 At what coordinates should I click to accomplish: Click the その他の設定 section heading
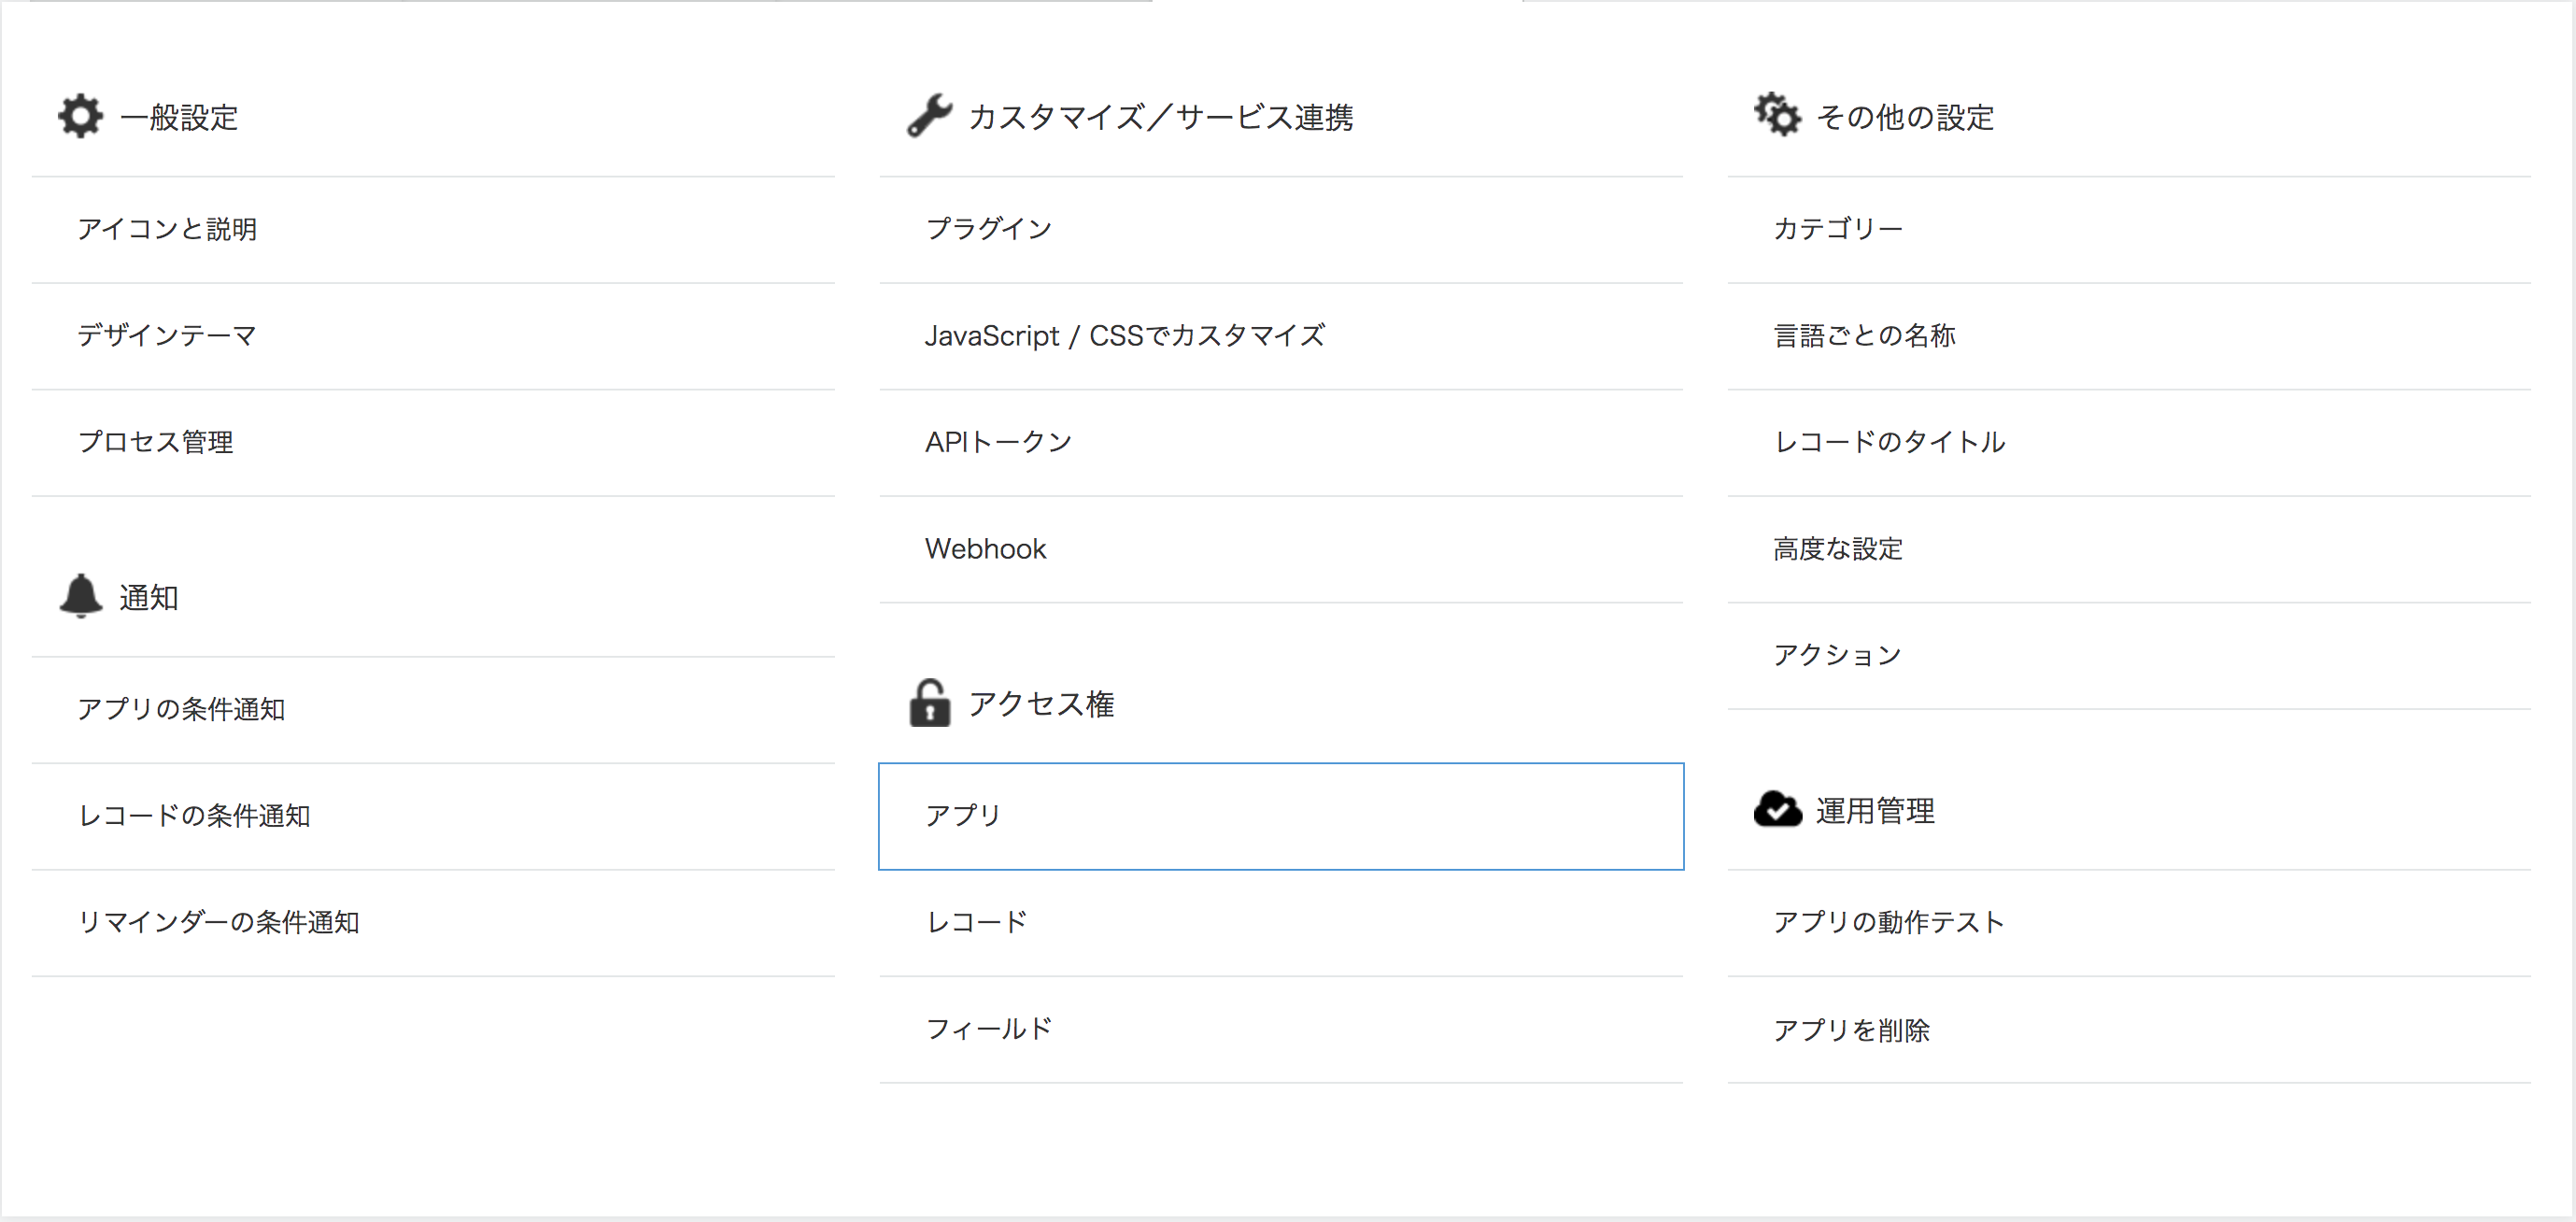[1905, 118]
